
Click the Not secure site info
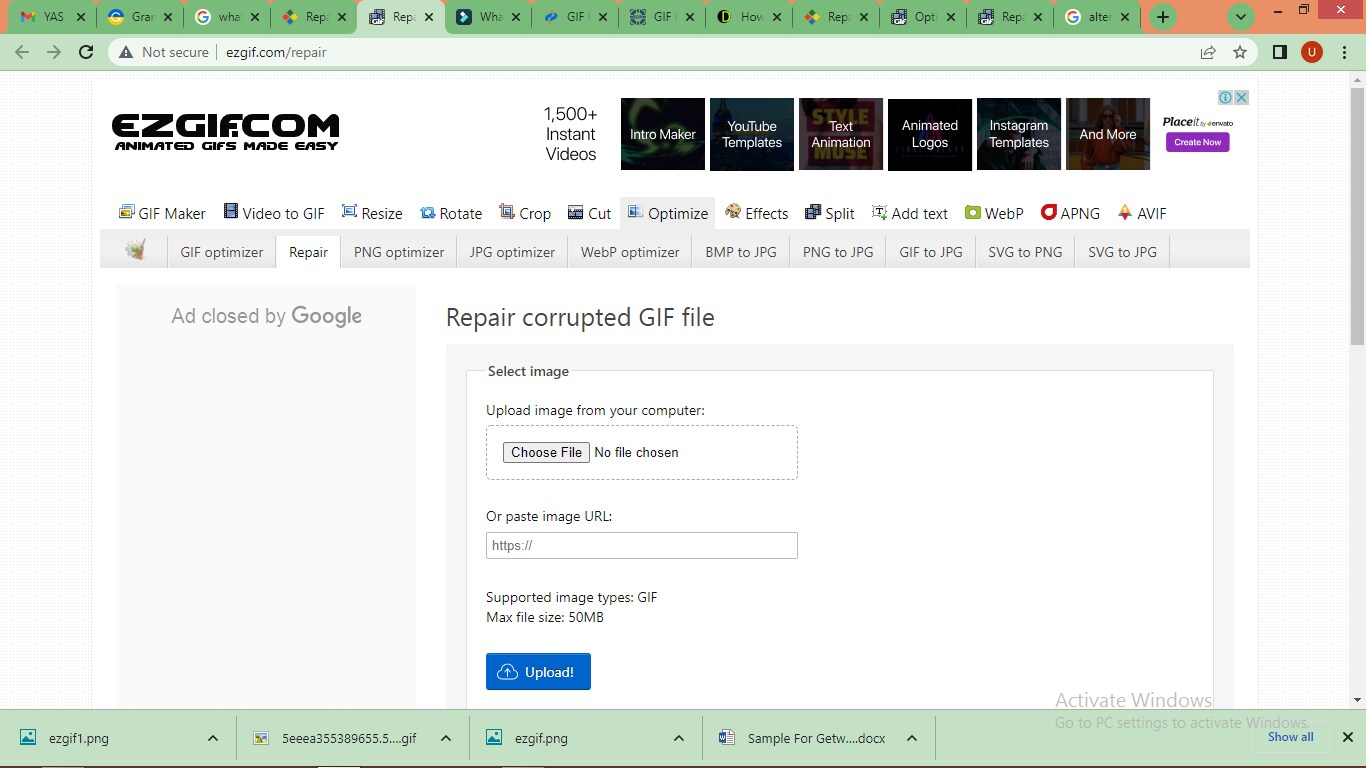[x=163, y=52]
